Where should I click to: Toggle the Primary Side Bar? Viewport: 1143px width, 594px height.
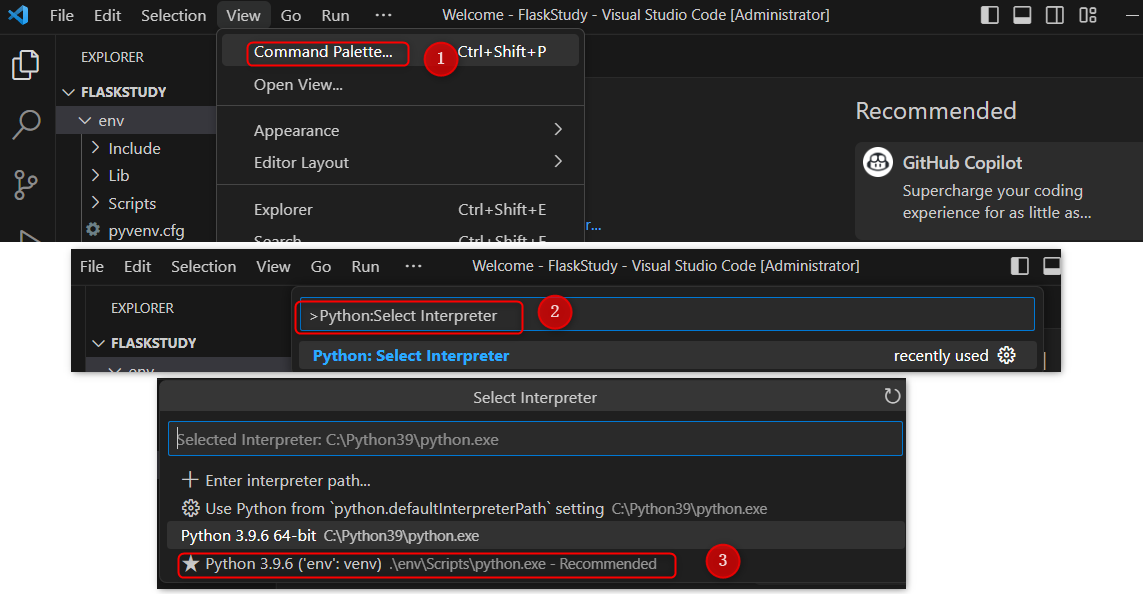[988, 14]
